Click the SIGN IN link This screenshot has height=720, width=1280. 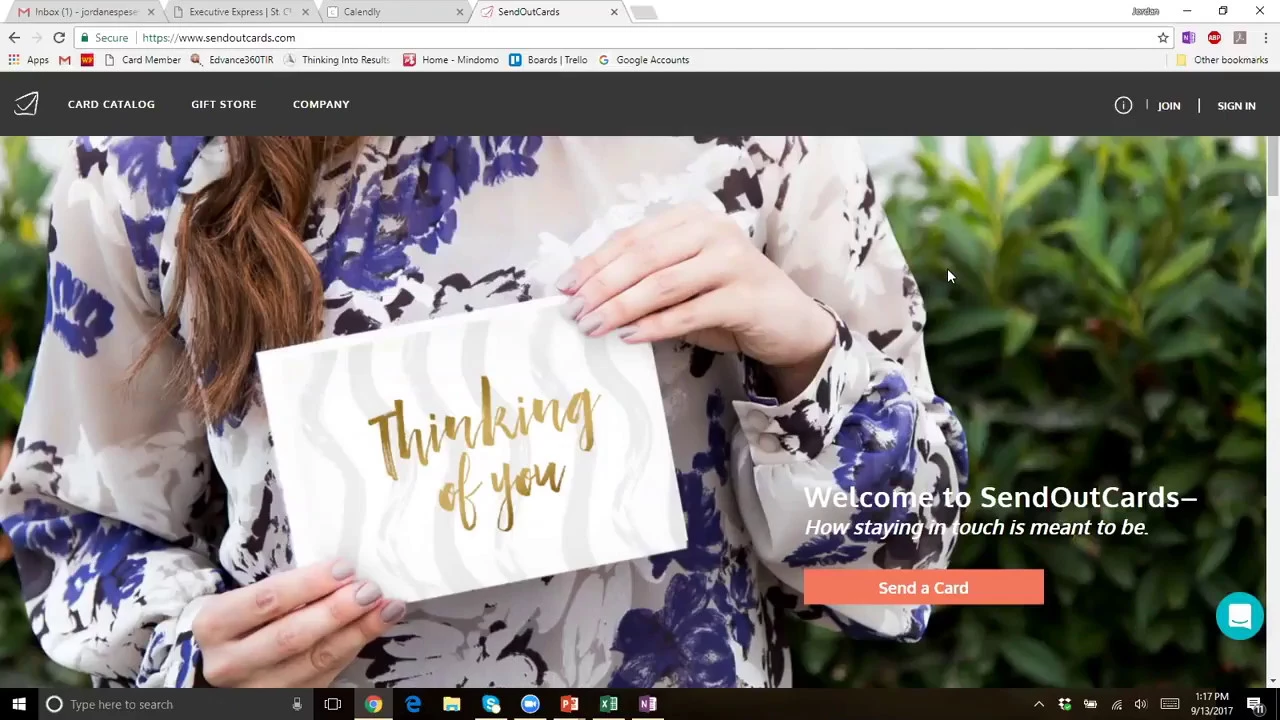click(1236, 106)
